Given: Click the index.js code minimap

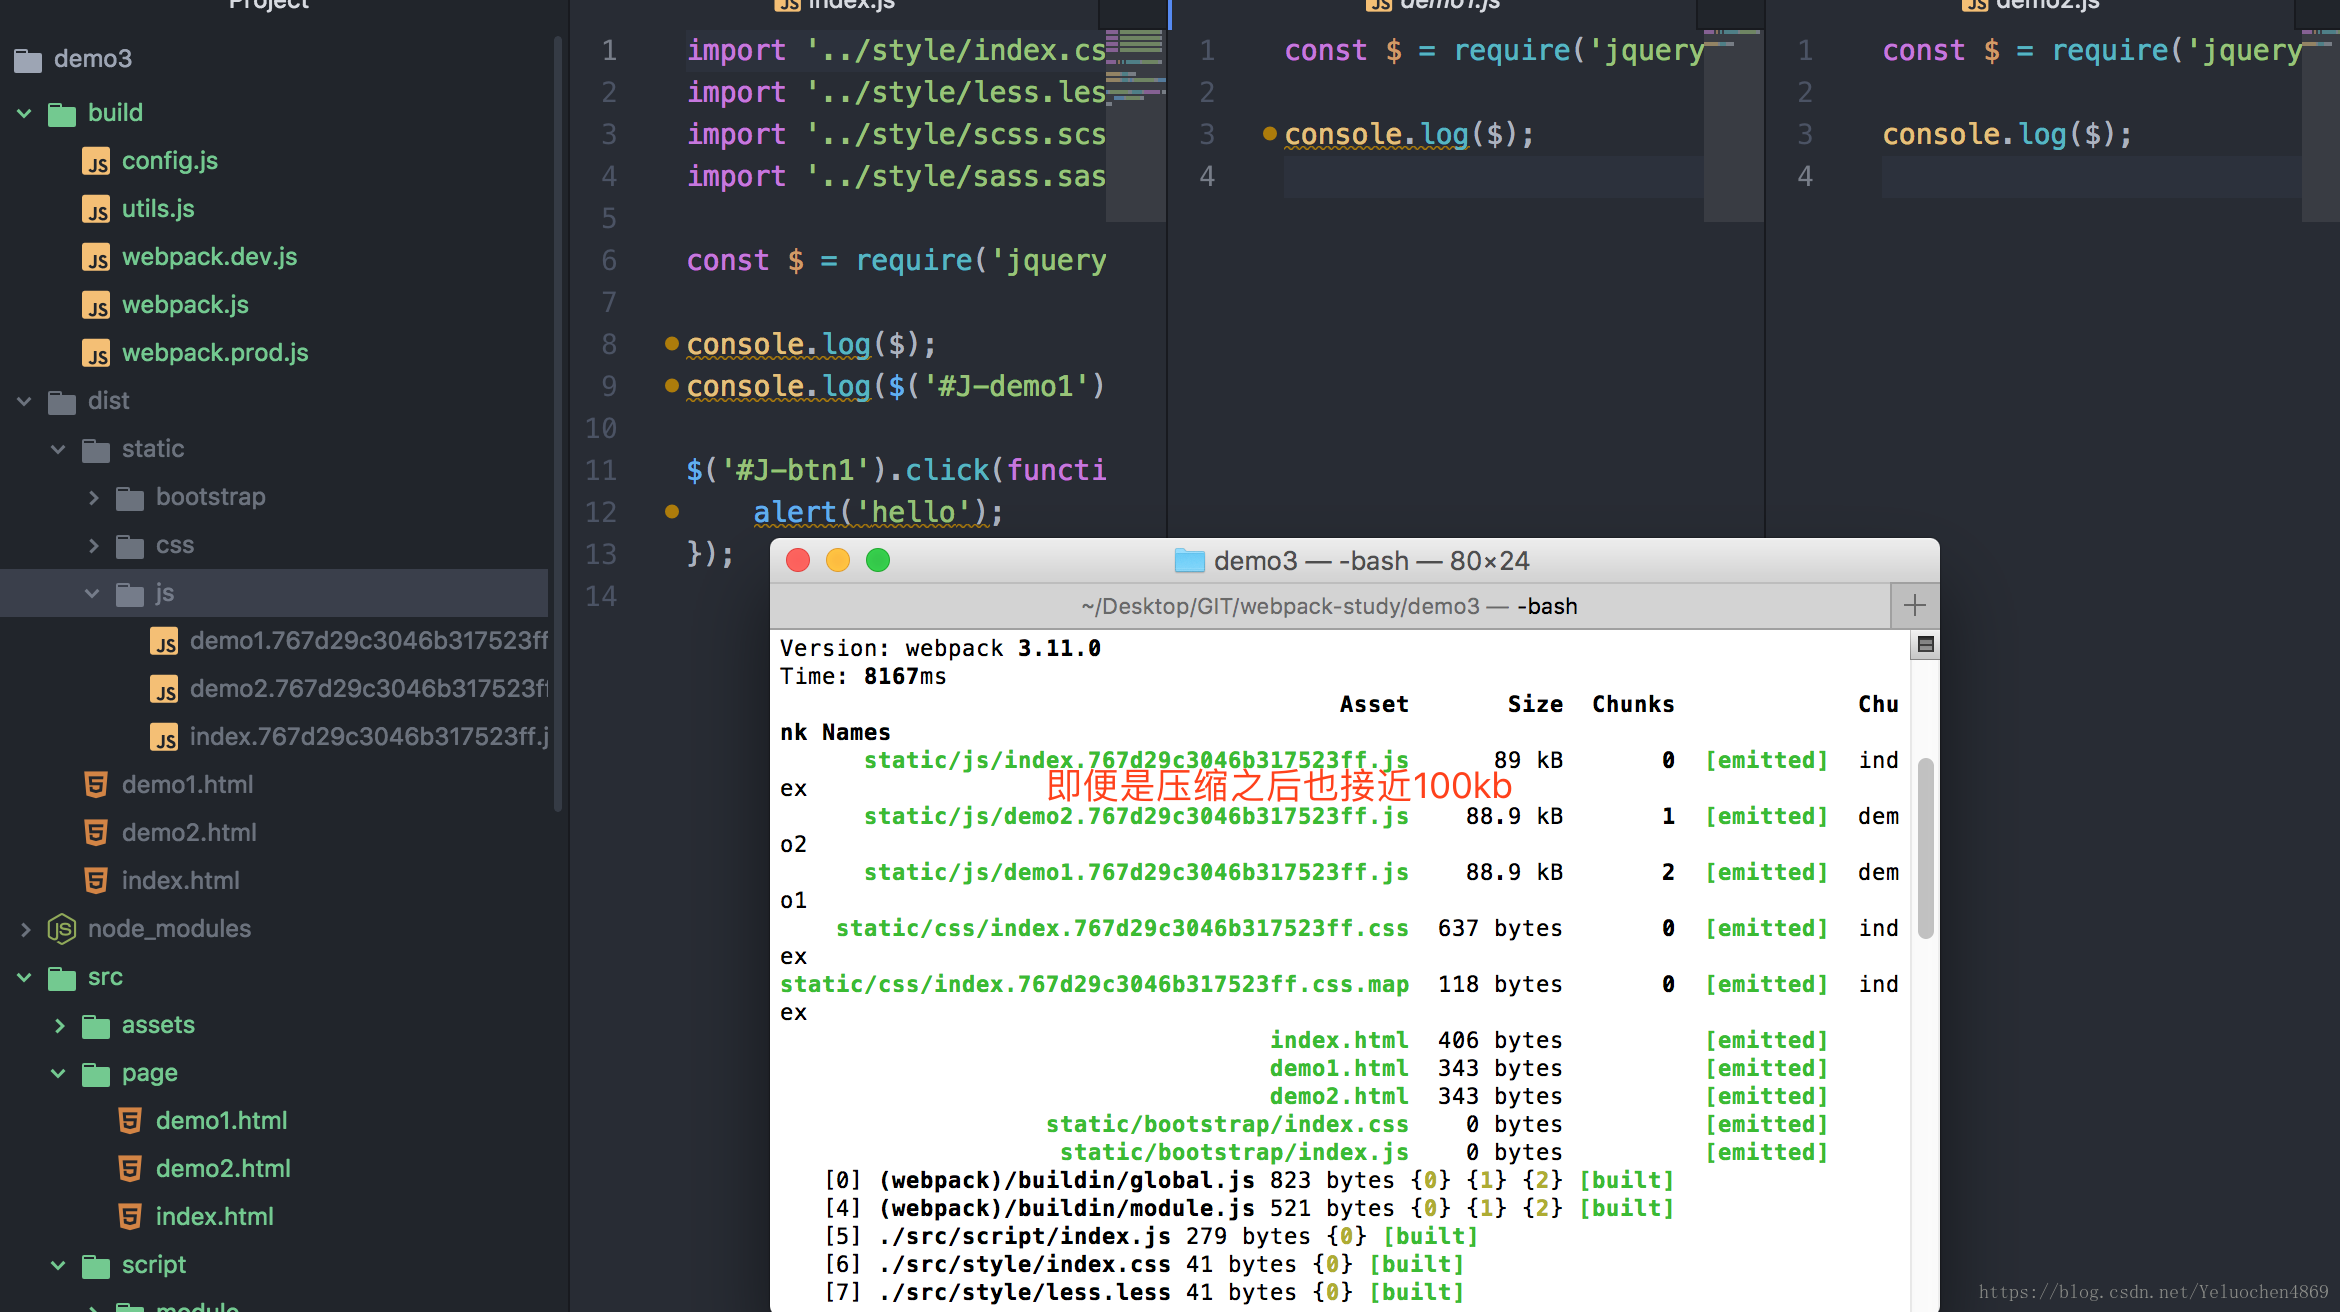Looking at the screenshot, I should click(x=1136, y=70).
